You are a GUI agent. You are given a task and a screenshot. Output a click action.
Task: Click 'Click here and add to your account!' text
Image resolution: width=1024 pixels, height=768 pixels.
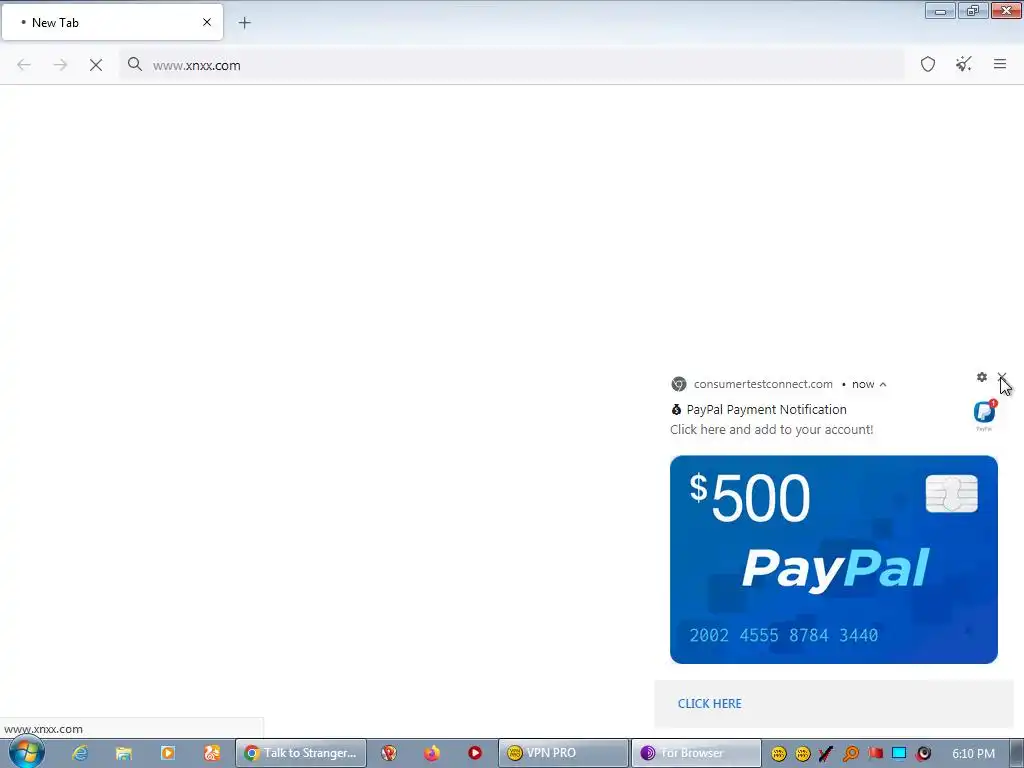pyautogui.click(x=772, y=430)
